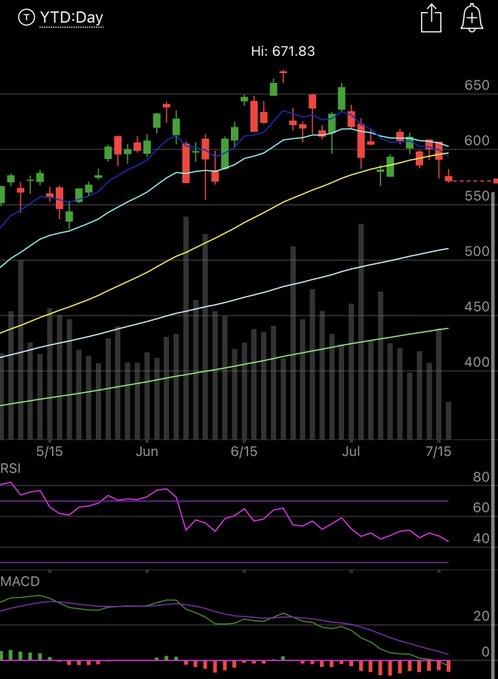Tap the Hi: 671.83 high label
Image resolution: width=498 pixels, height=679 pixels.
tap(283, 51)
